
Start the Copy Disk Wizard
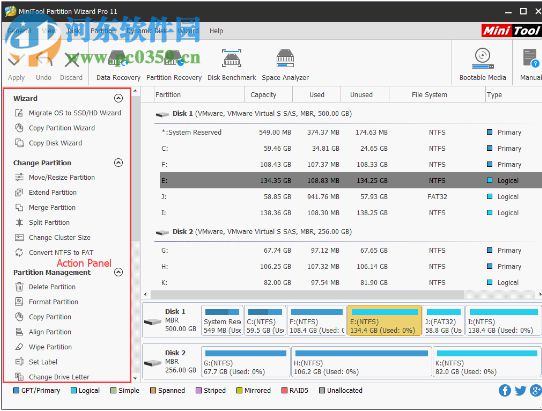(x=55, y=143)
